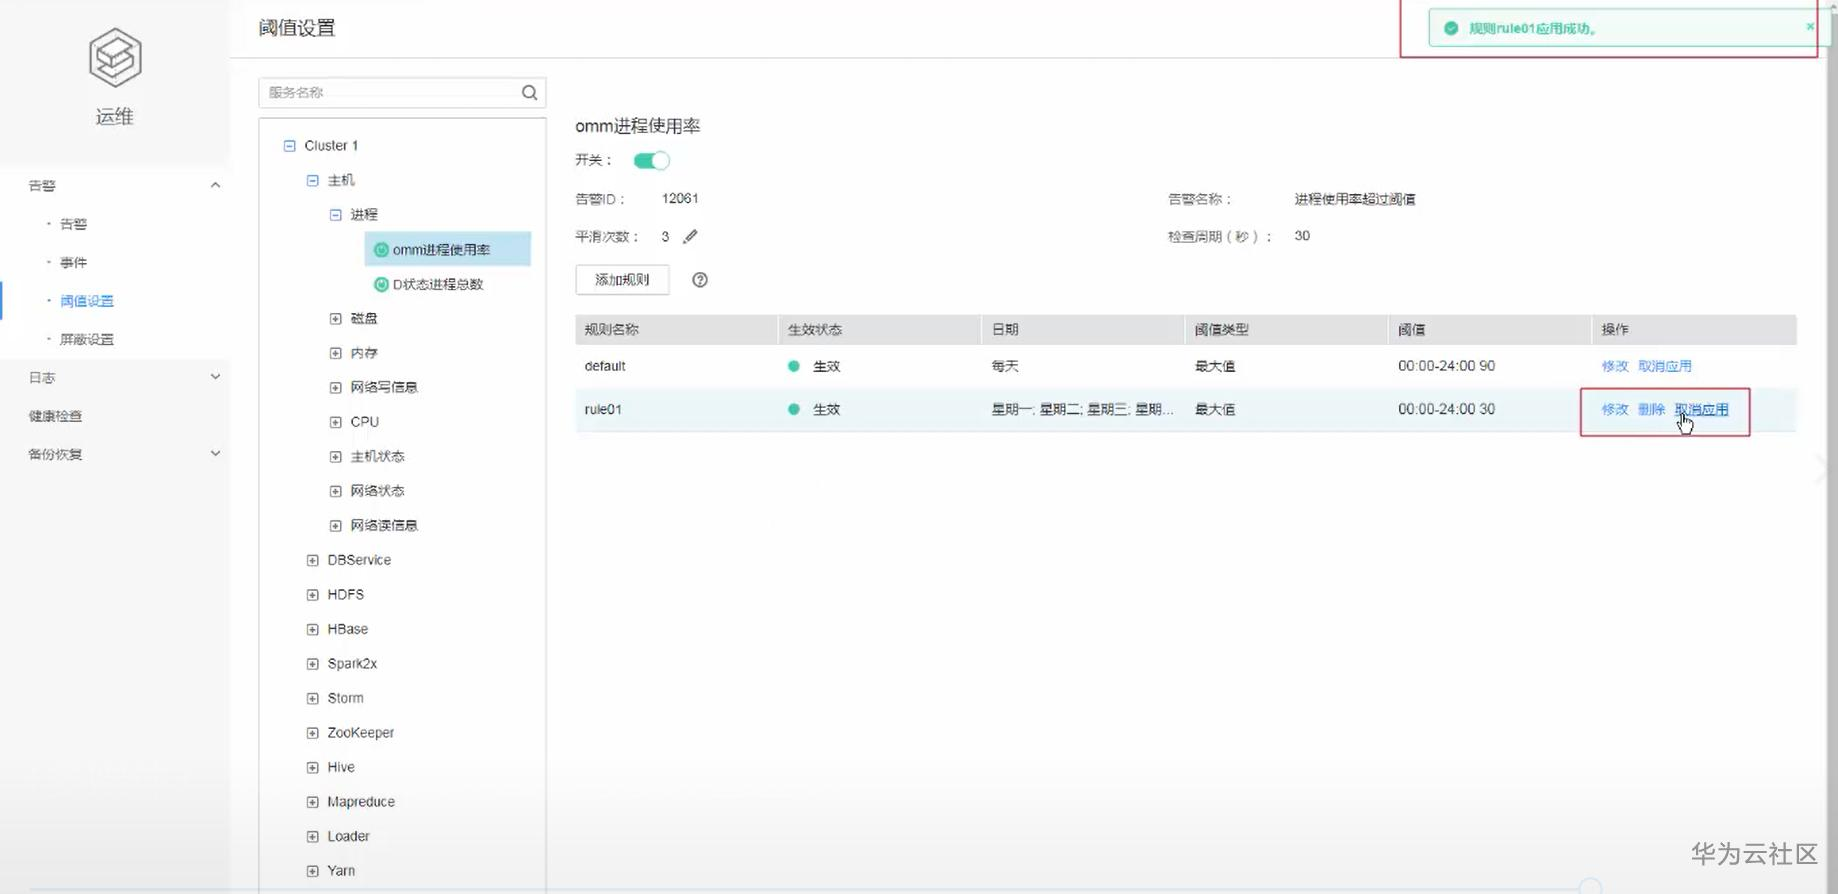Click the Cluster 1 tree label

pos(331,146)
